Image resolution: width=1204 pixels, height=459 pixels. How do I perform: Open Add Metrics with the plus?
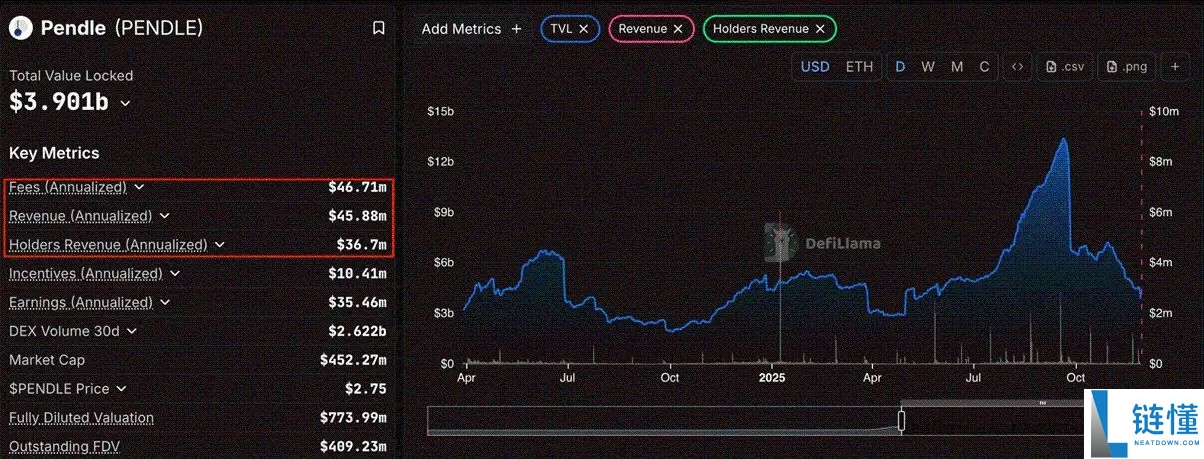coord(516,29)
